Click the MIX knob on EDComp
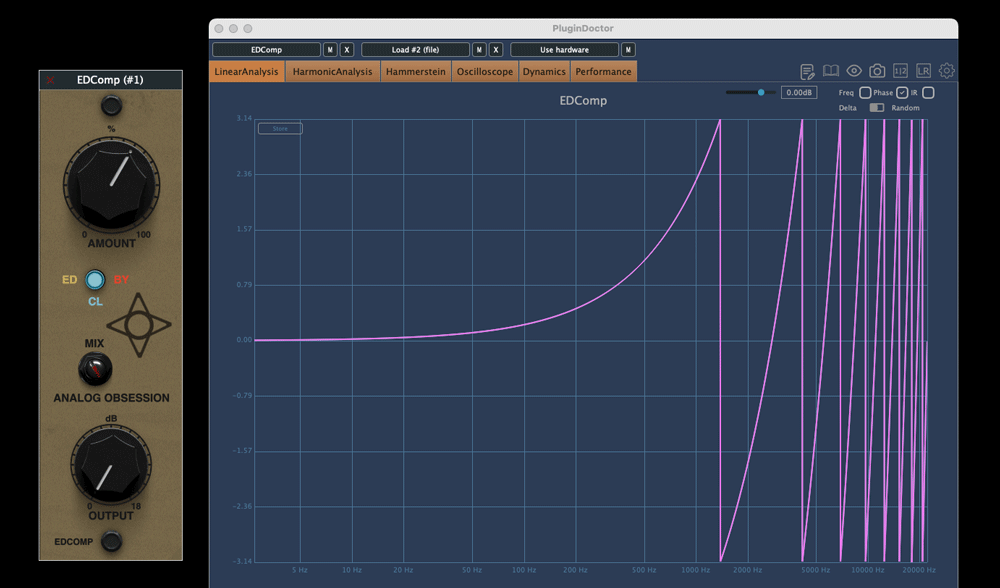1000x588 pixels. point(95,369)
